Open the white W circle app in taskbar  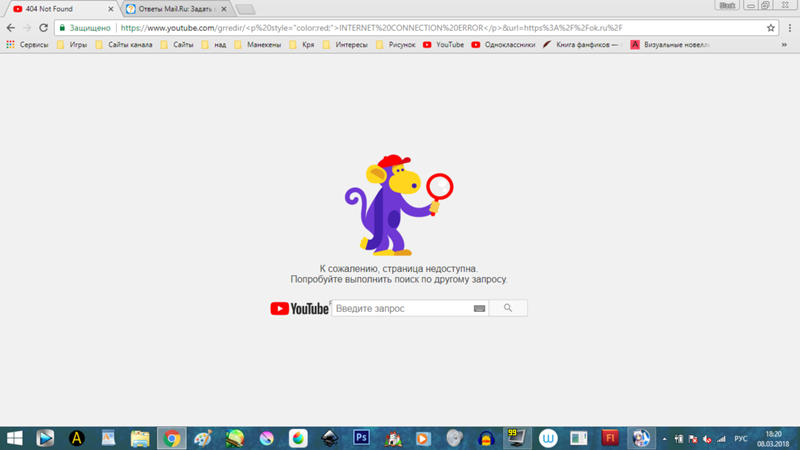pyautogui.click(x=548, y=438)
